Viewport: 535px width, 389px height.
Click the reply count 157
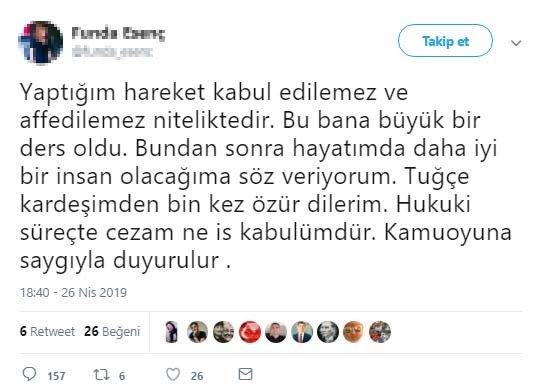(56, 376)
